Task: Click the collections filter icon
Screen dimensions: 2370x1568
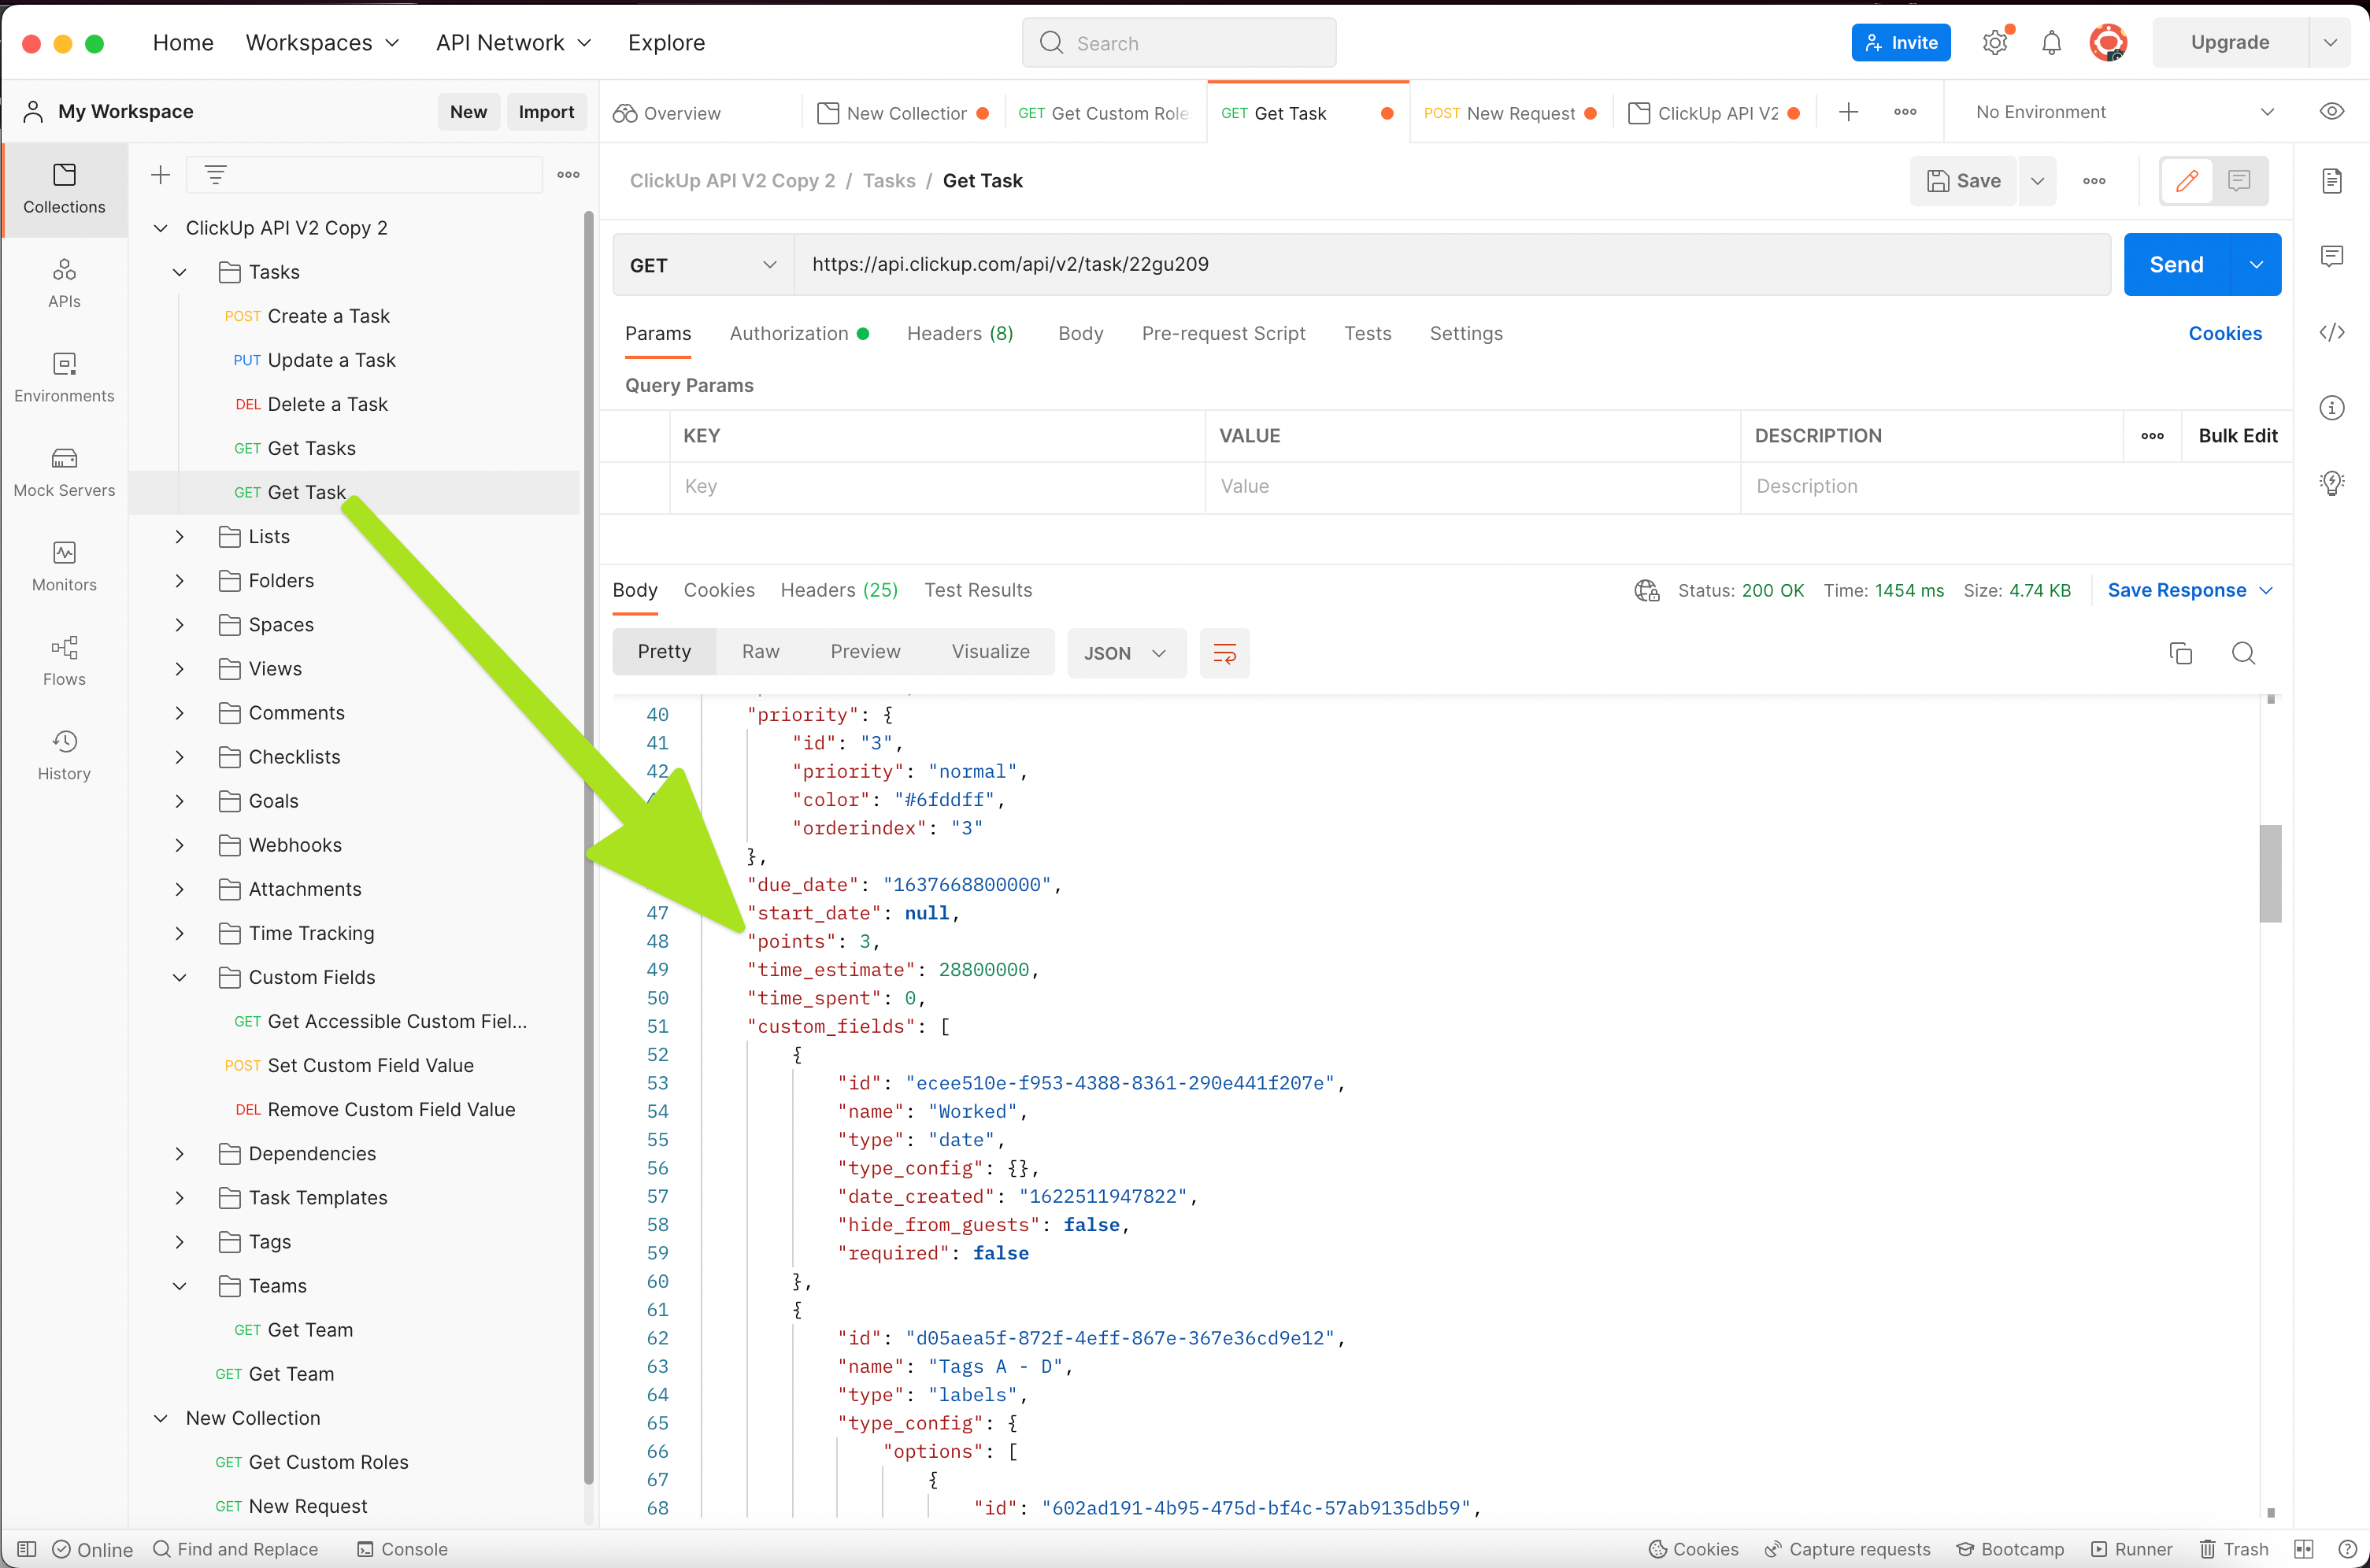Action: pos(215,175)
